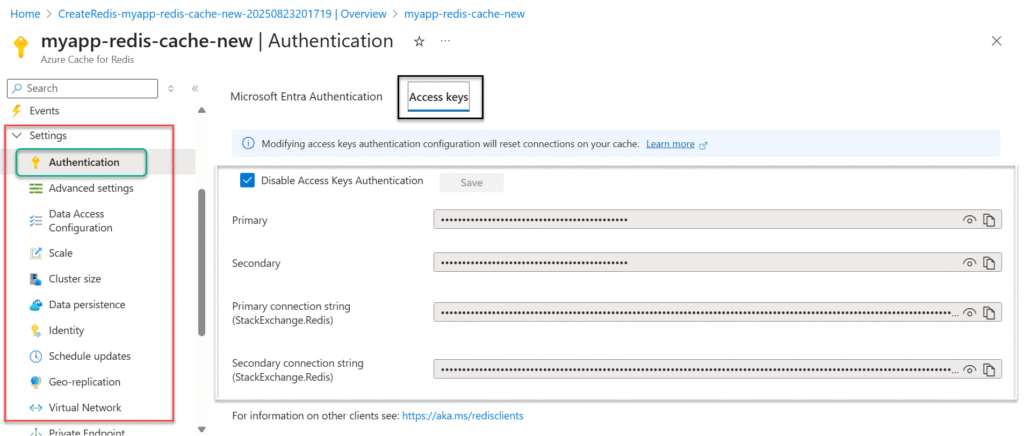This screenshot has width=1024, height=436.
Task: Open Identity settings
Action: (67, 331)
